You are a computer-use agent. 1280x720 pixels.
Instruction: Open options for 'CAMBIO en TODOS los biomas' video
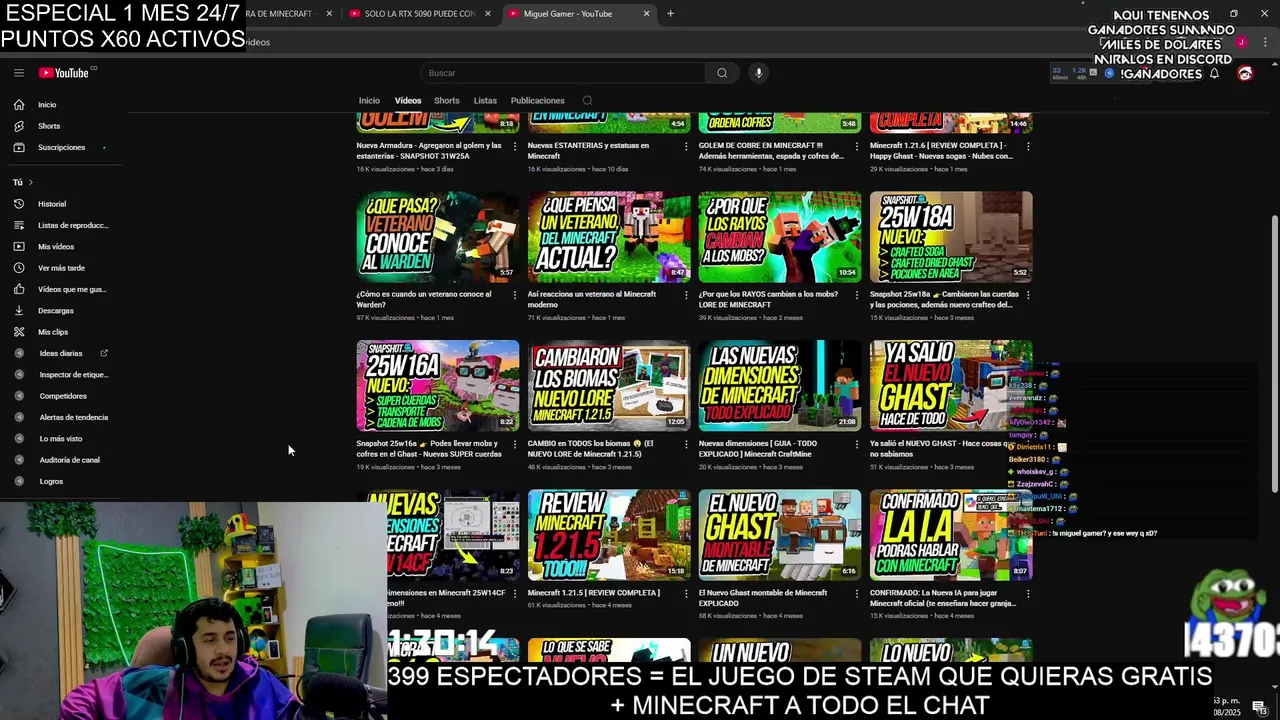click(686, 444)
